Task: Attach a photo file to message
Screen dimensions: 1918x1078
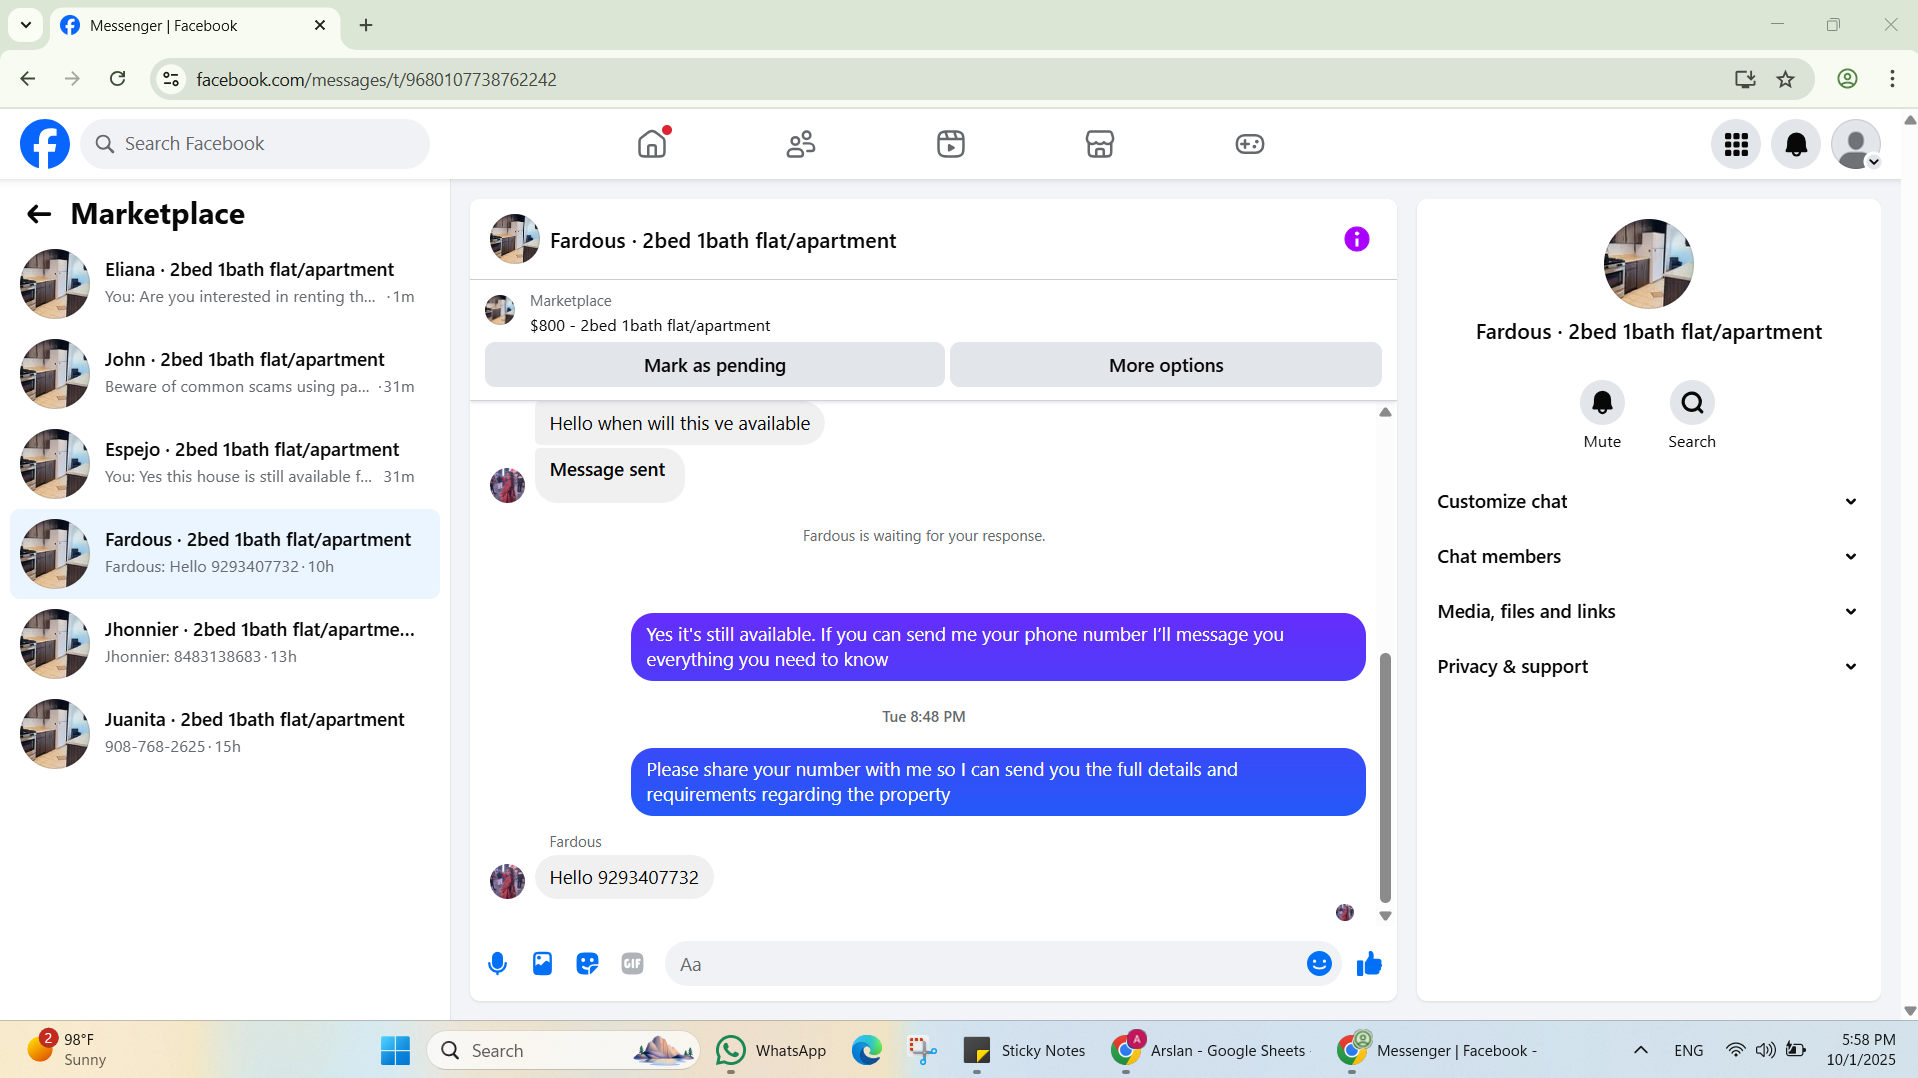Action: [542, 964]
